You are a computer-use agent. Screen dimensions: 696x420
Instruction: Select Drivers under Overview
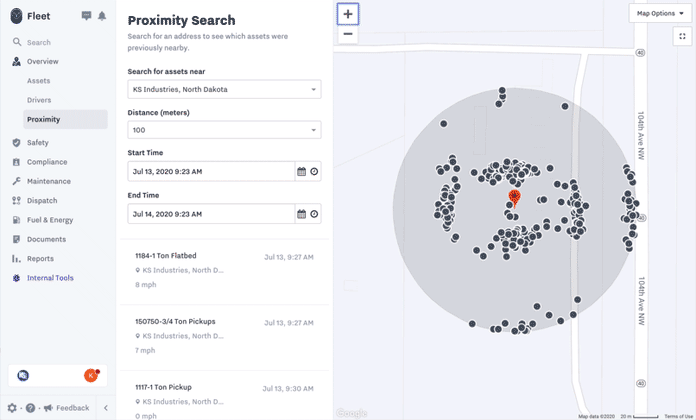click(39, 100)
